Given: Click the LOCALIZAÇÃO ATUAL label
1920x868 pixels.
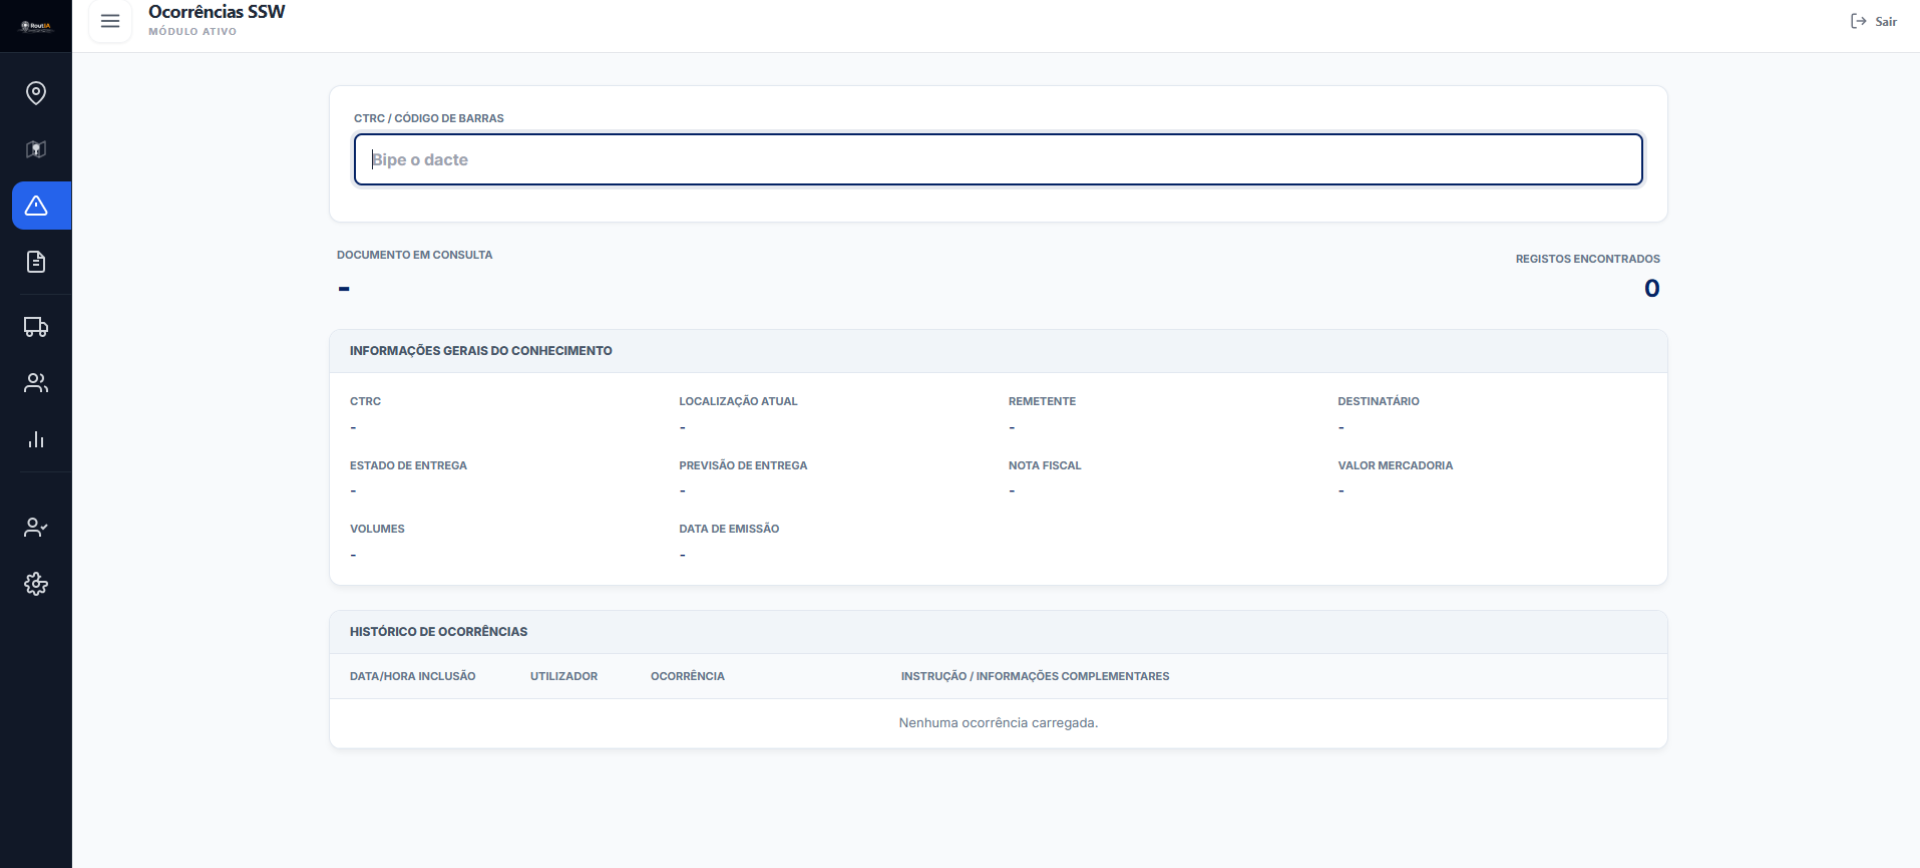Looking at the screenshot, I should [738, 402].
